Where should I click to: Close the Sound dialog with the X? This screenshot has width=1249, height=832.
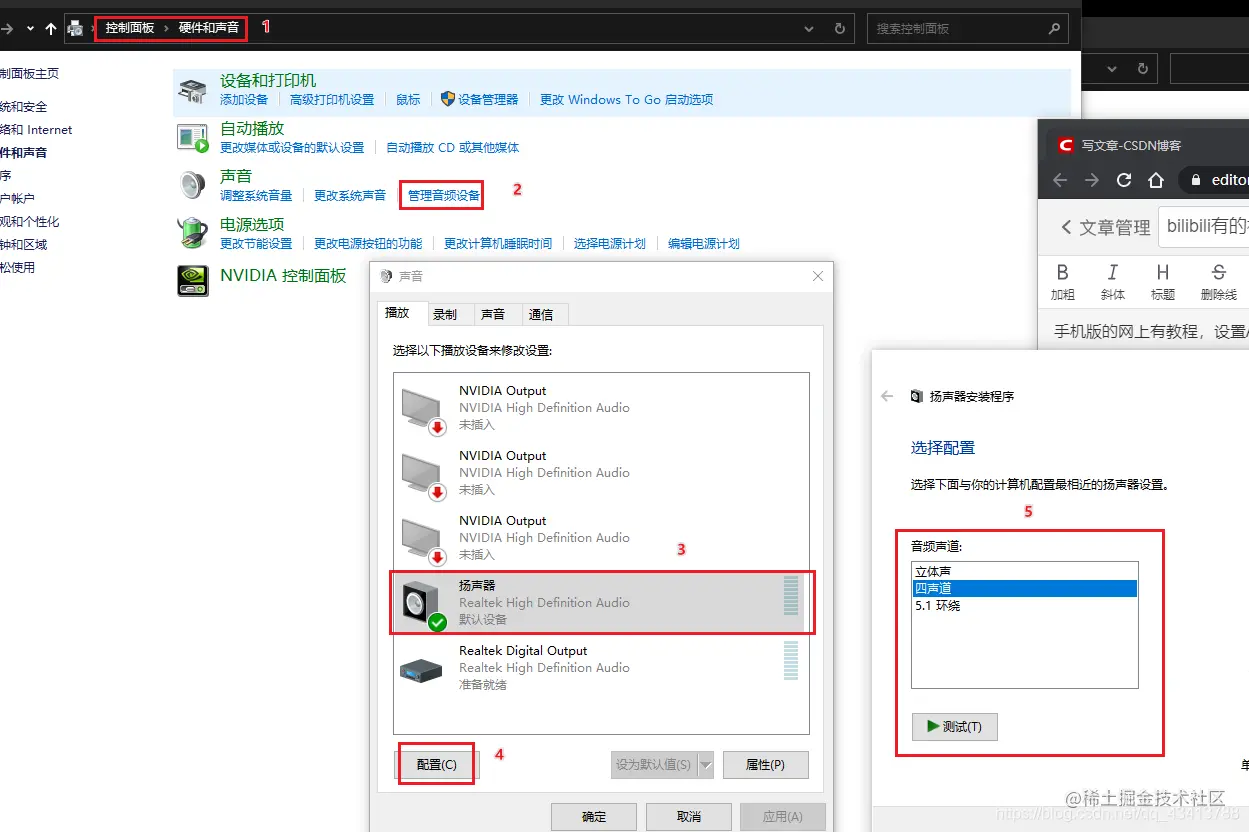pos(818,276)
